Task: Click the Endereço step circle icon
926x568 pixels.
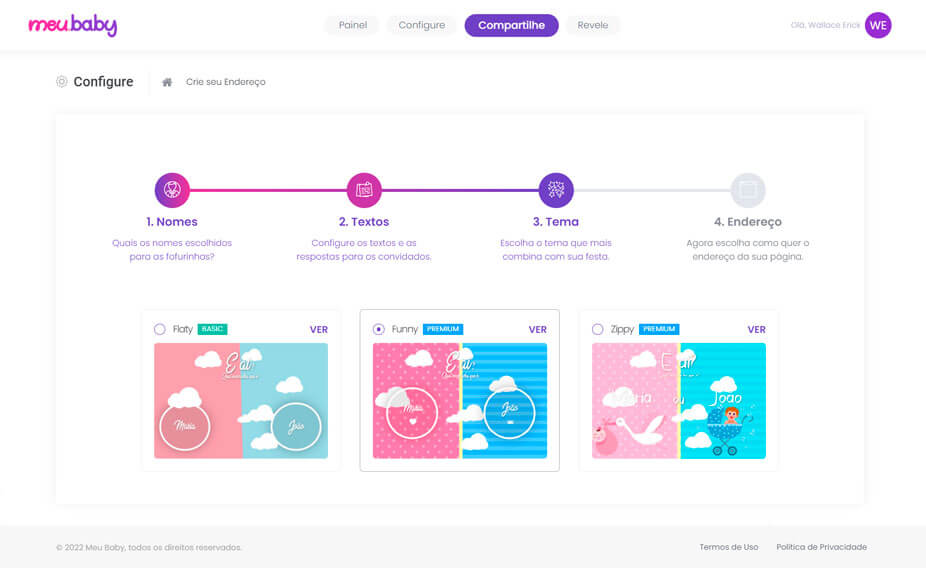Action: (x=748, y=190)
